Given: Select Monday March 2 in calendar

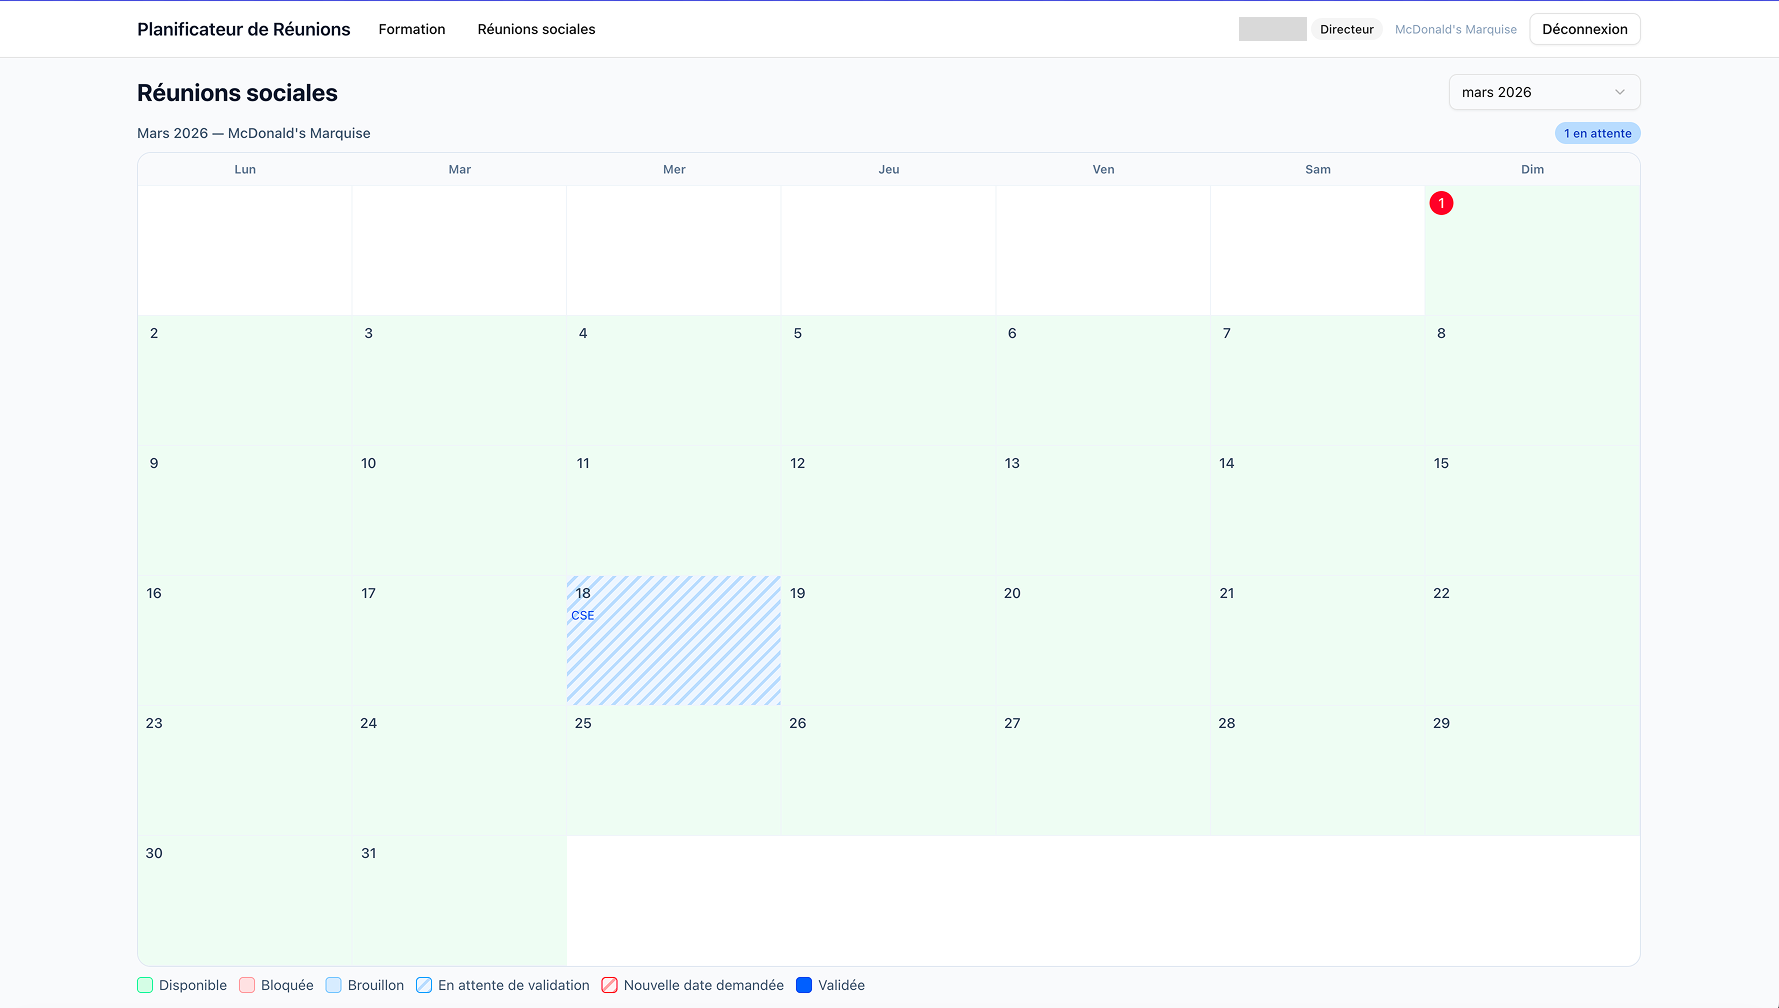Looking at the screenshot, I should (244, 380).
